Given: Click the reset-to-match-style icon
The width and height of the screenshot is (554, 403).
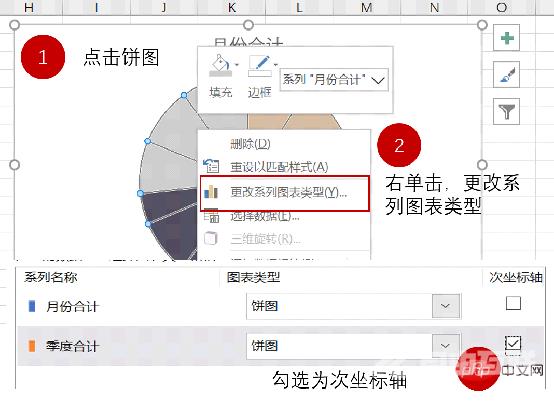Looking at the screenshot, I should (211, 166).
